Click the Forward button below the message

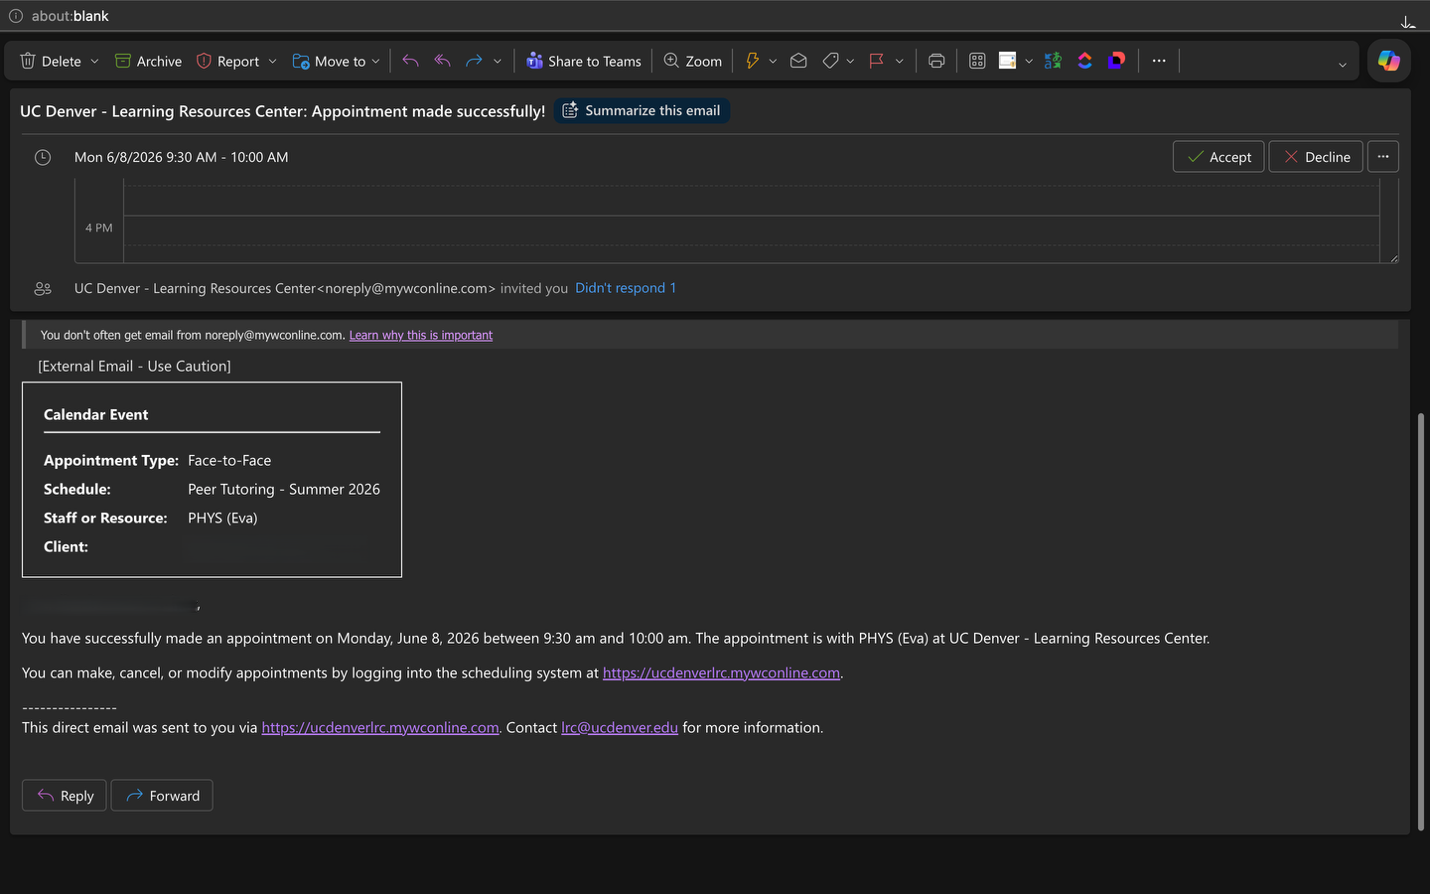coord(162,796)
